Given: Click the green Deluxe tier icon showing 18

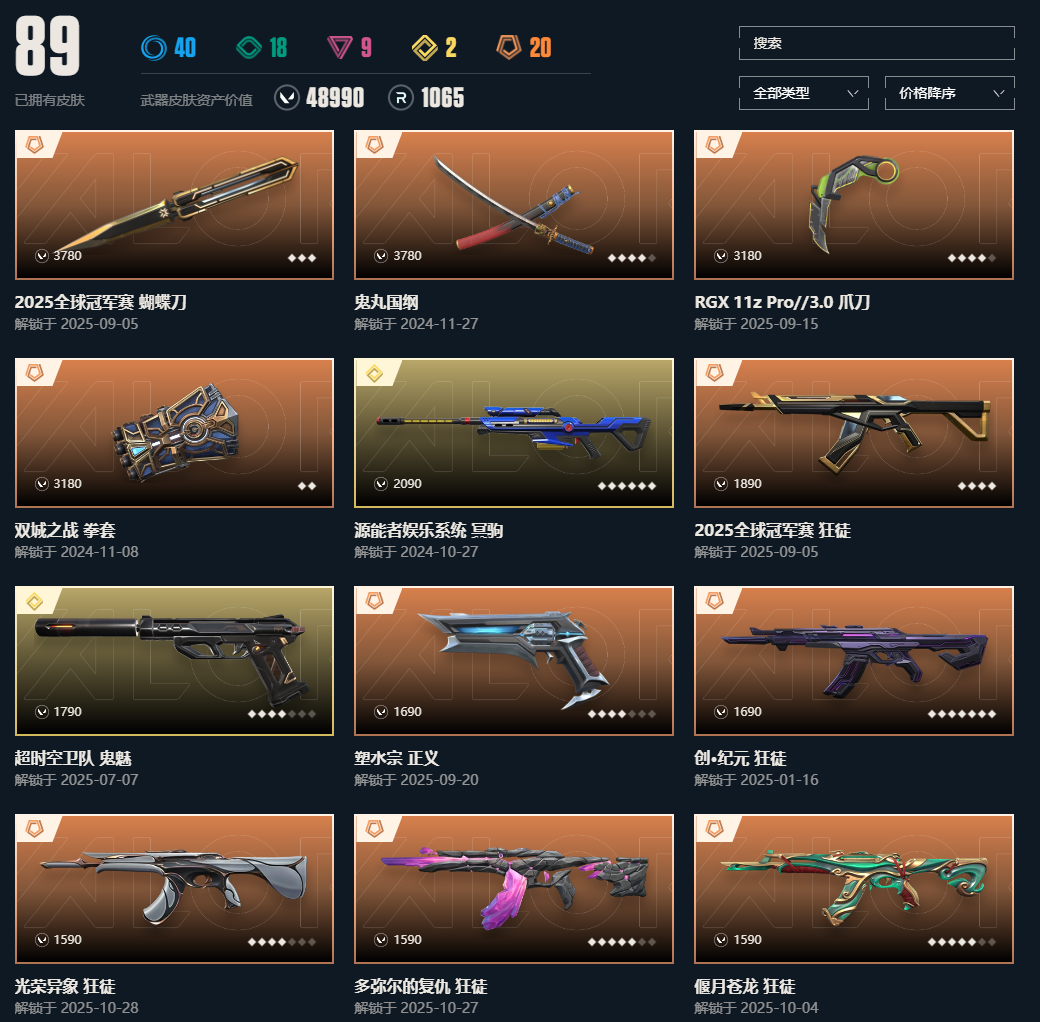Looking at the screenshot, I should (249, 48).
